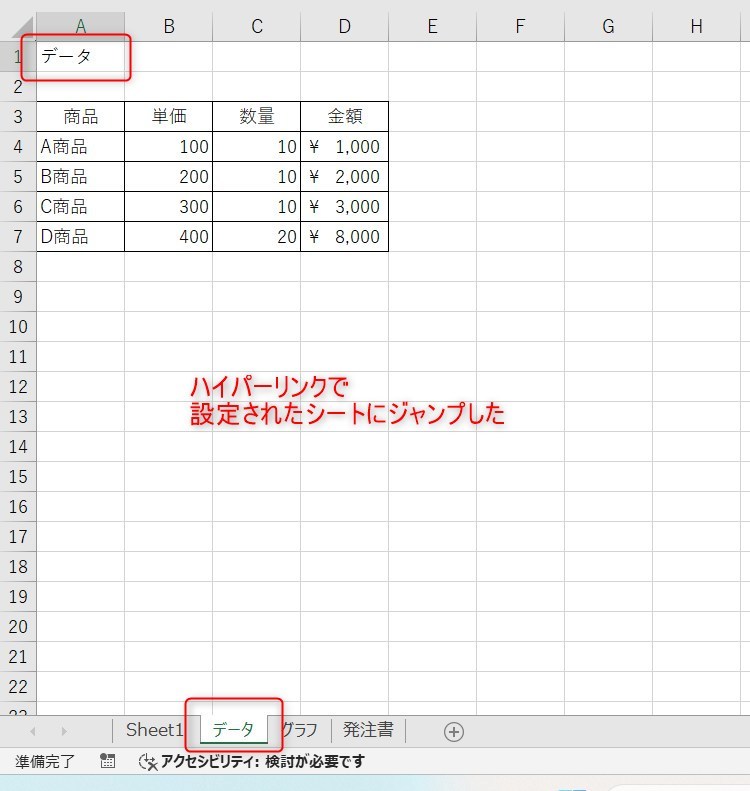Select column H header
Viewport: 750px width, 791px height.
point(697,26)
